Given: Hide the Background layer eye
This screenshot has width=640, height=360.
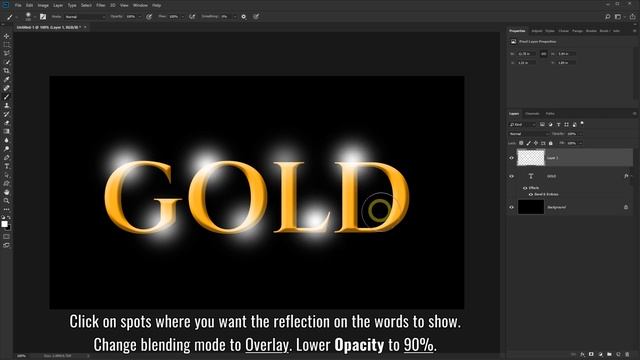Looking at the screenshot, I should pyautogui.click(x=511, y=207).
